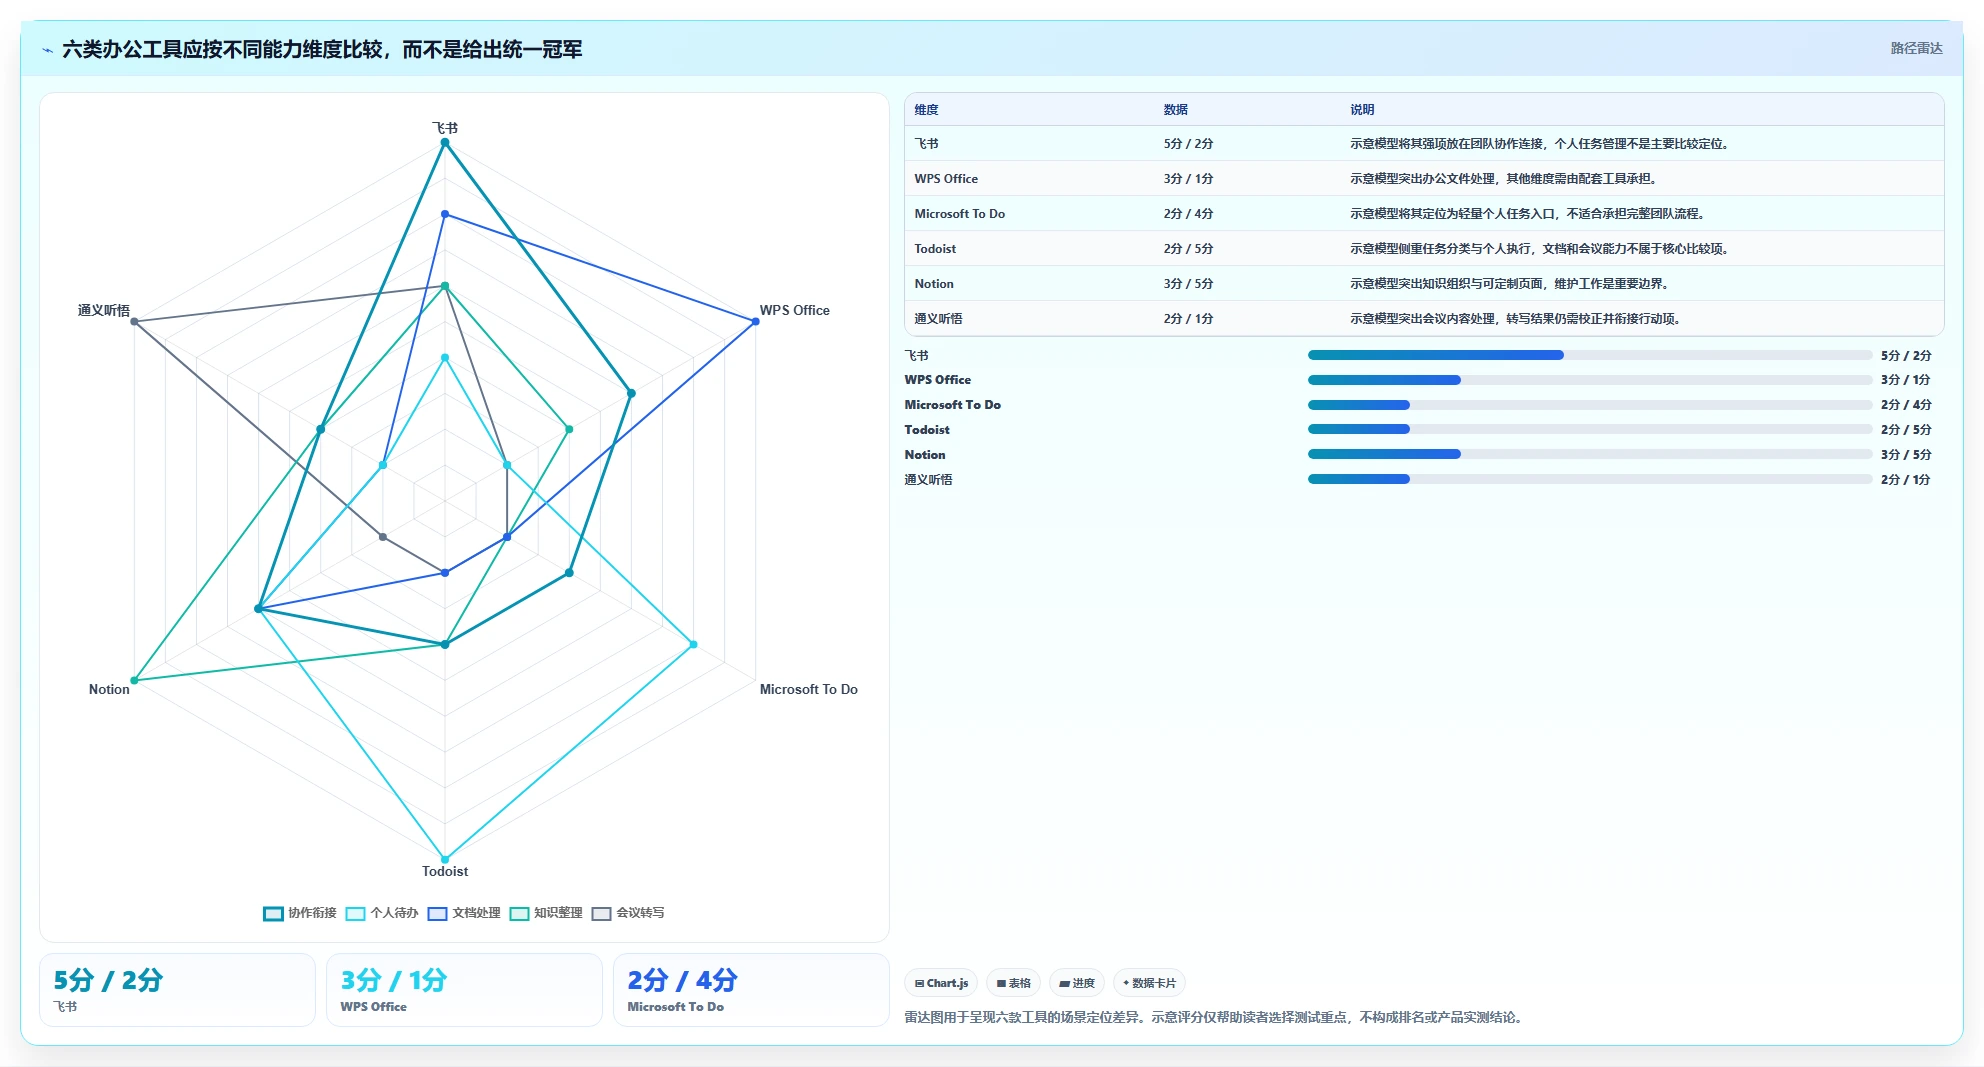Click the Microsoft To Do radar axis label
Viewport: 1984px width, 1067px height.
click(808, 689)
